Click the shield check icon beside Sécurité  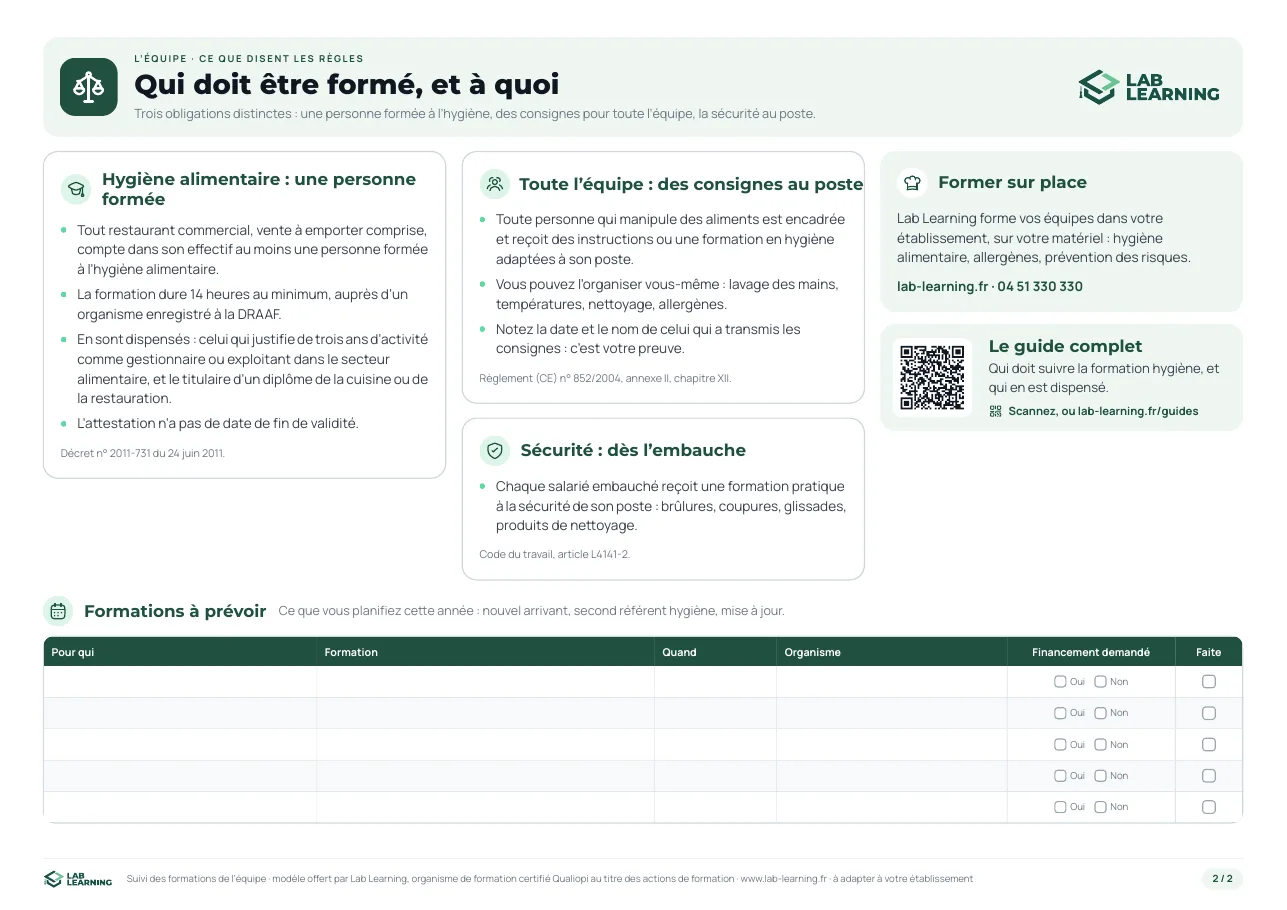click(x=495, y=451)
